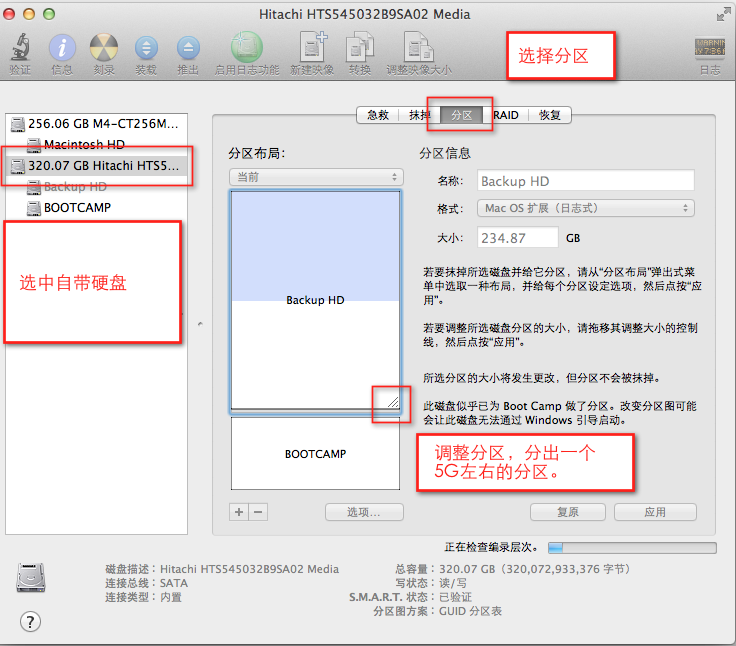Select the 320.07 GB Hitachi disk
The height and width of the screenshot is (646, 736).
point(96,166)
